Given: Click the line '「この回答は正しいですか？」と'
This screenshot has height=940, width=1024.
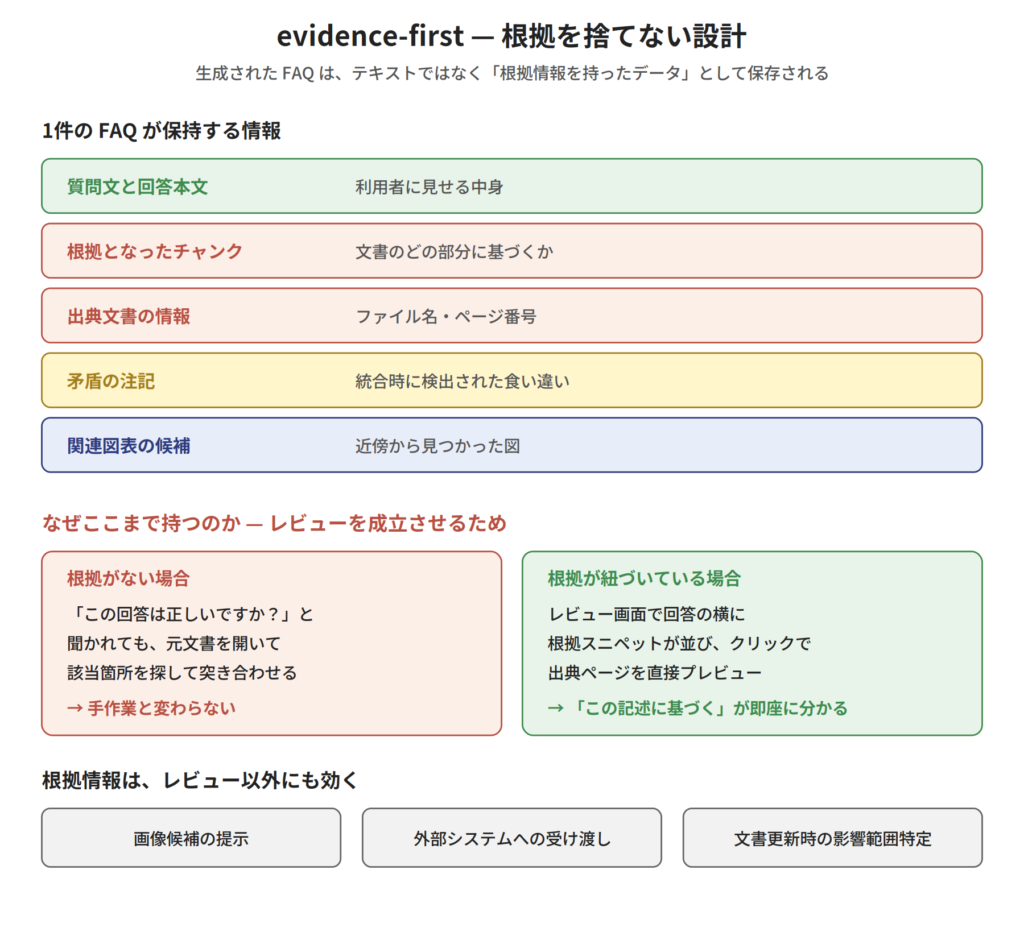Looking at the screenshot, I should (x=191, y=614).
